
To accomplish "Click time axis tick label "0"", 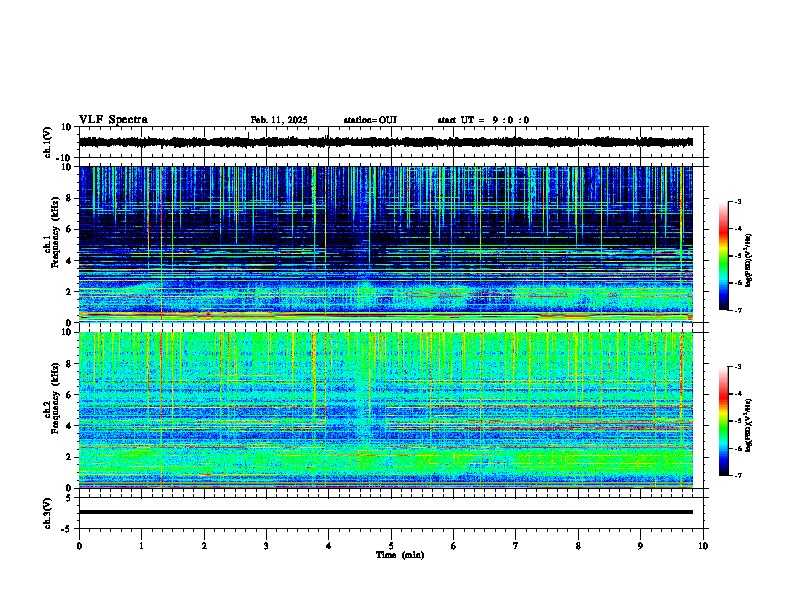I will point(79,546).
